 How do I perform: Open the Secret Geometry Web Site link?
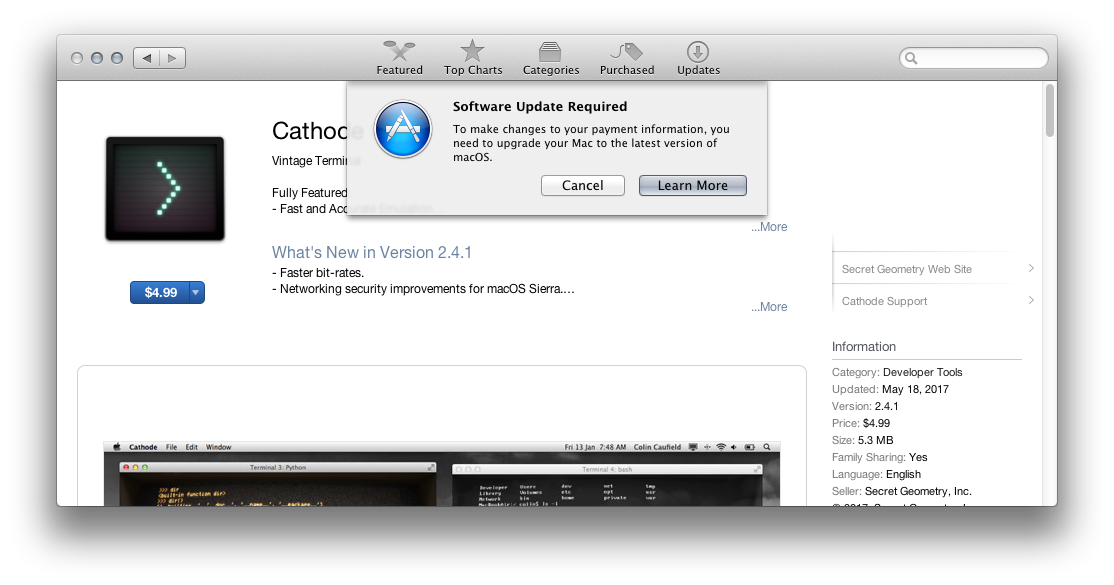point(907,269)
